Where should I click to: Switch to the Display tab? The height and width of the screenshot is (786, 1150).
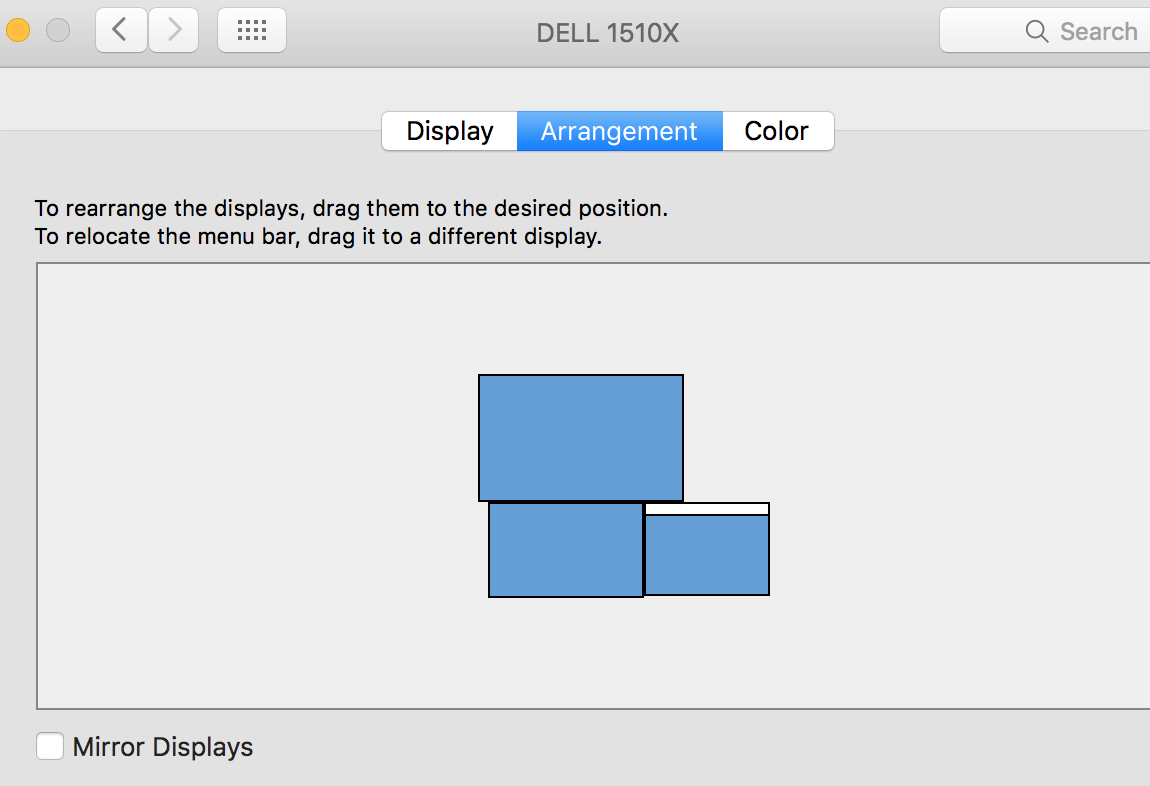click(450, 131)
